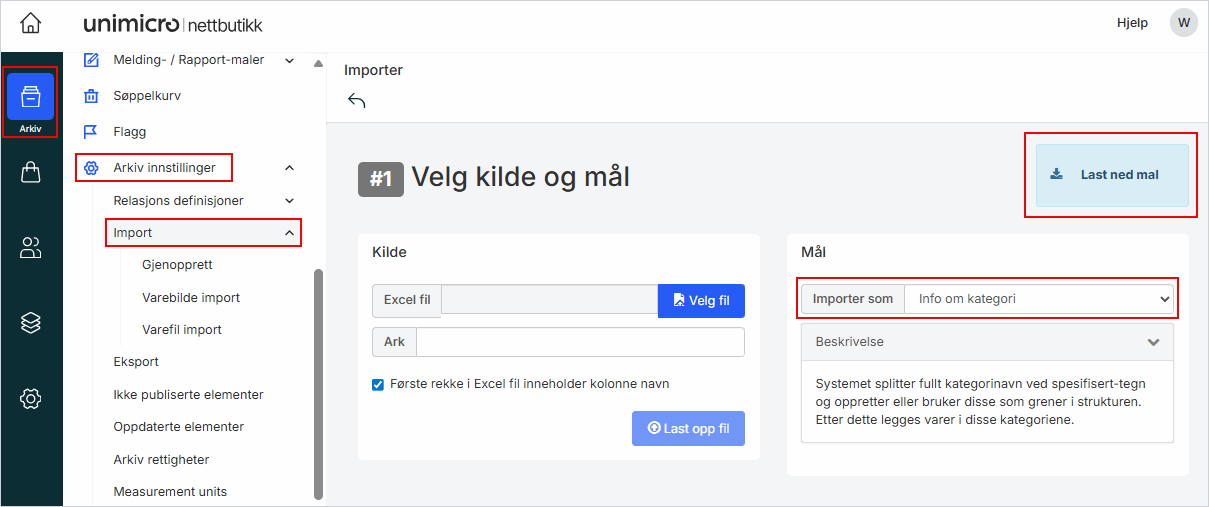Click the back arrow under Importer

tap(357, 100)
